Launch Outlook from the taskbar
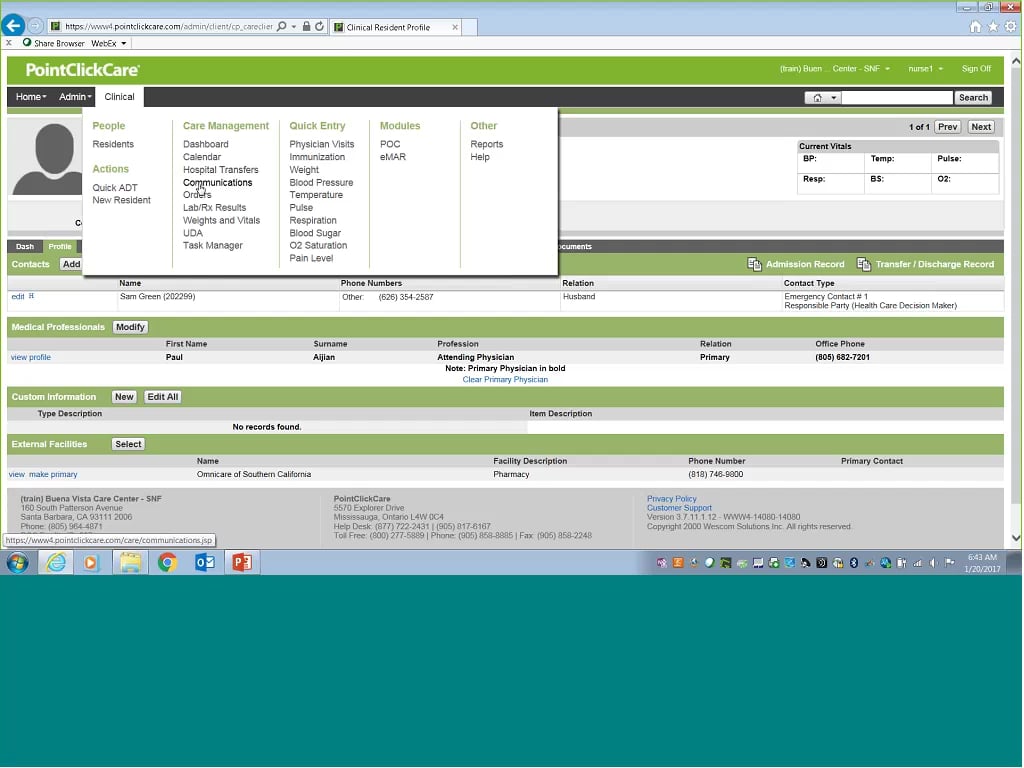The image size is (1024, 768). click(x=204, y=562)
